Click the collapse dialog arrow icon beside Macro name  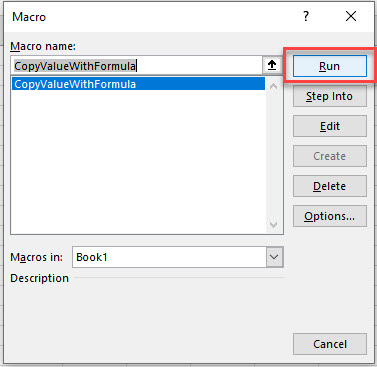(x=272, y=65)
